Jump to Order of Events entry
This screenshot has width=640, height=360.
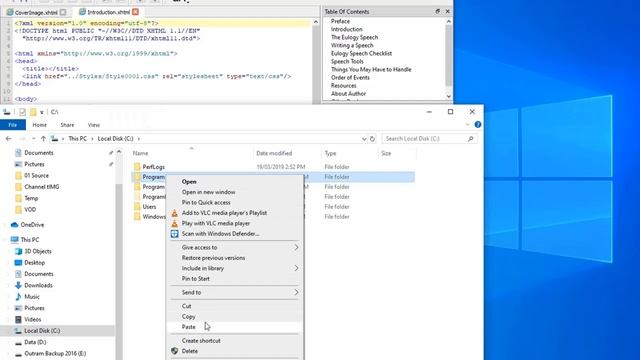pyautogui.click(x=350, y=78)
